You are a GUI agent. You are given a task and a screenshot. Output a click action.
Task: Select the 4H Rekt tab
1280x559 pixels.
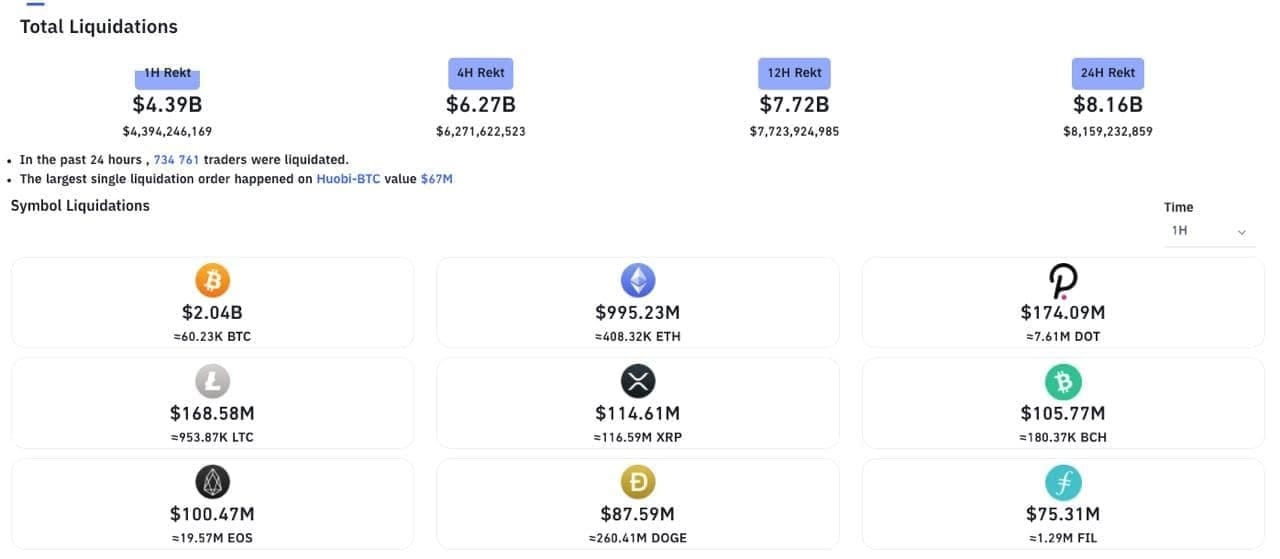pyautogui.click(x=480, y=73)
